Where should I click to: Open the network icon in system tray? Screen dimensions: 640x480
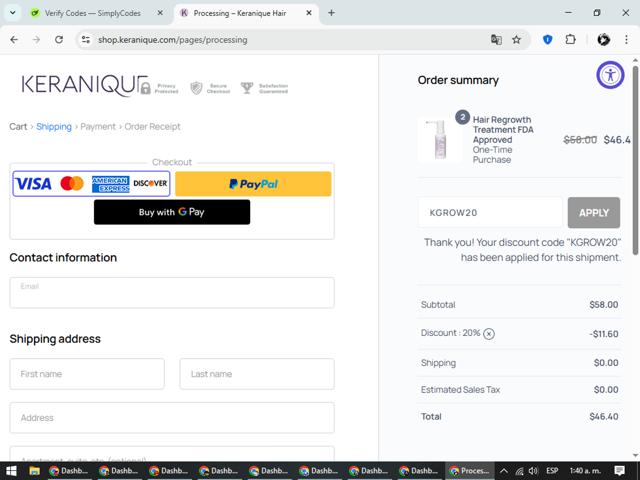click(x=519, y=471)
